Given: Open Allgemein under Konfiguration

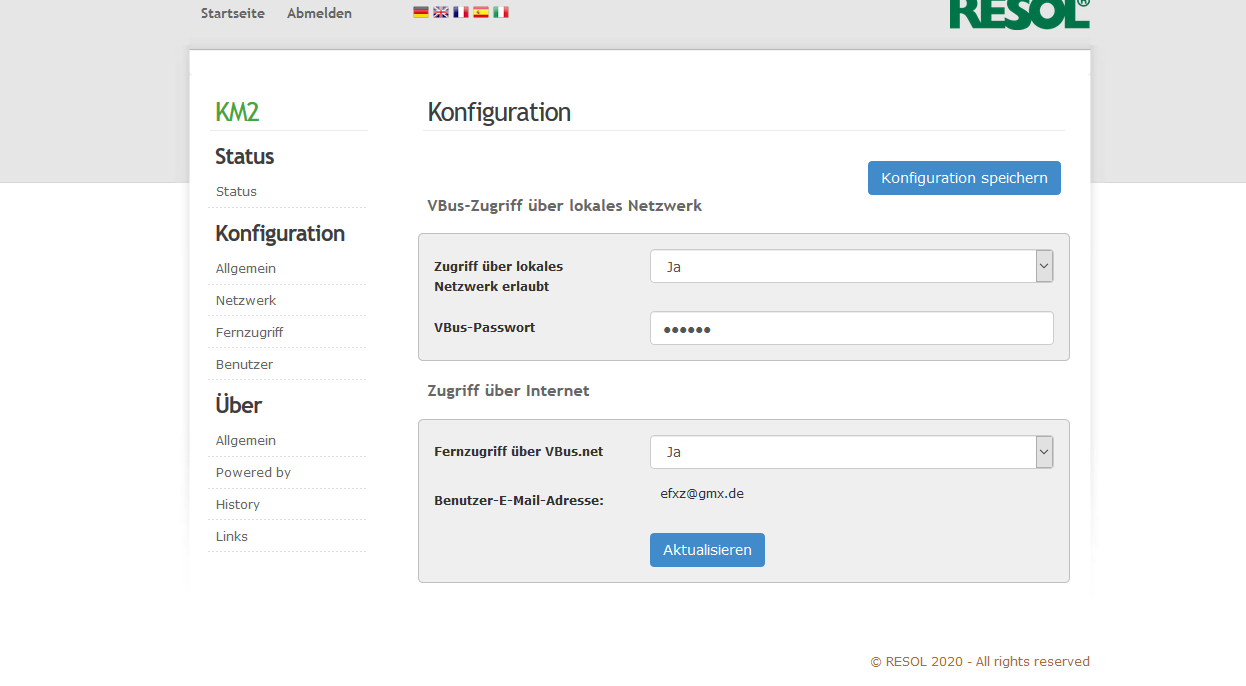Looking at the screenshot, I should [246, 269].
